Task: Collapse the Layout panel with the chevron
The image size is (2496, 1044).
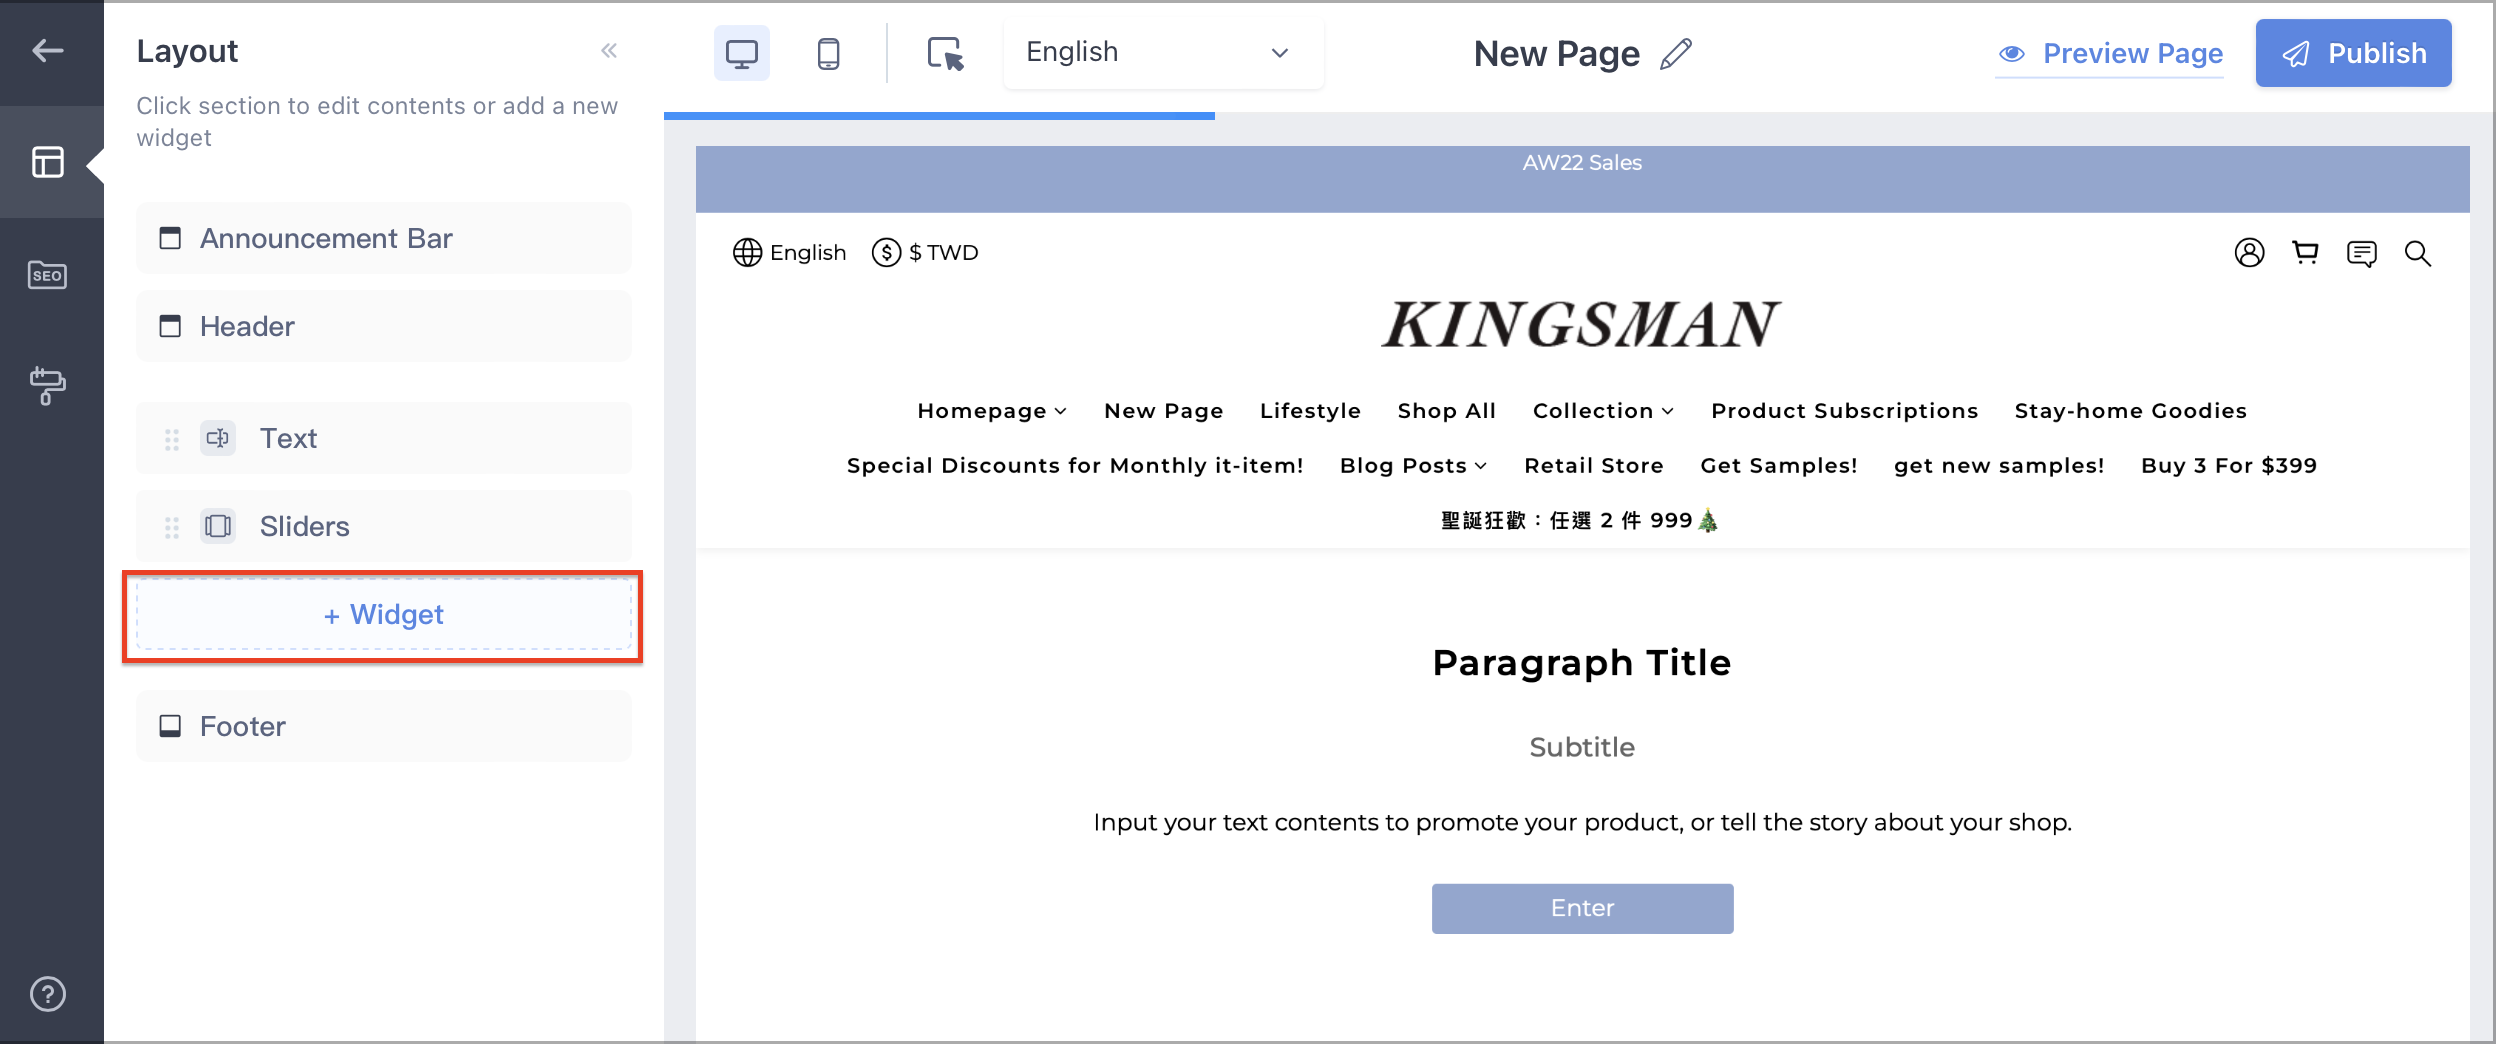Action: coord(610,50)
